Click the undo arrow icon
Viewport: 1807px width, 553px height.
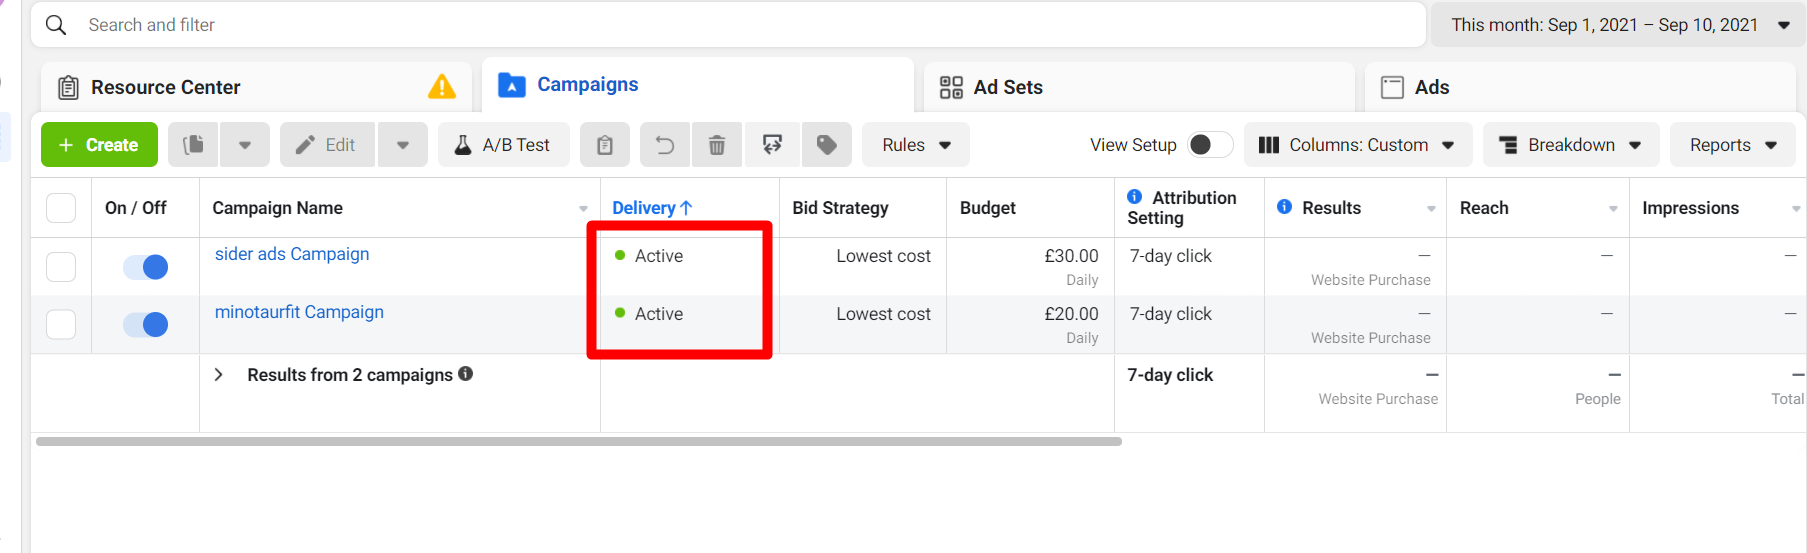click(x=664, y=145)
